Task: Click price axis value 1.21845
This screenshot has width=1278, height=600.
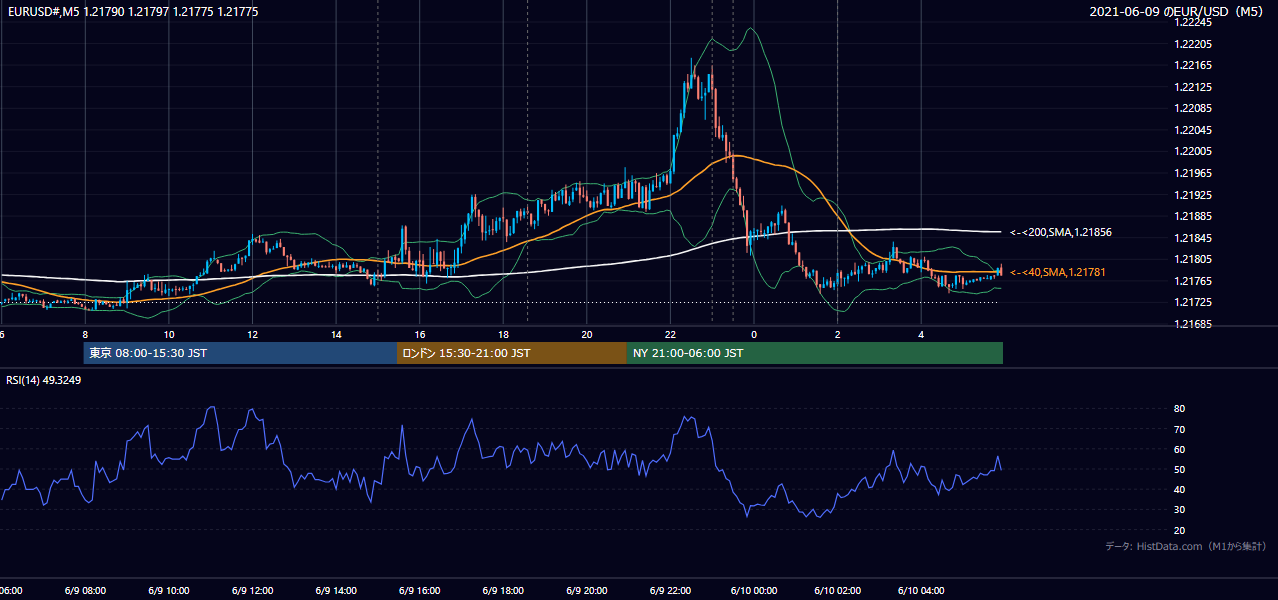Action: coord(1191,238)
